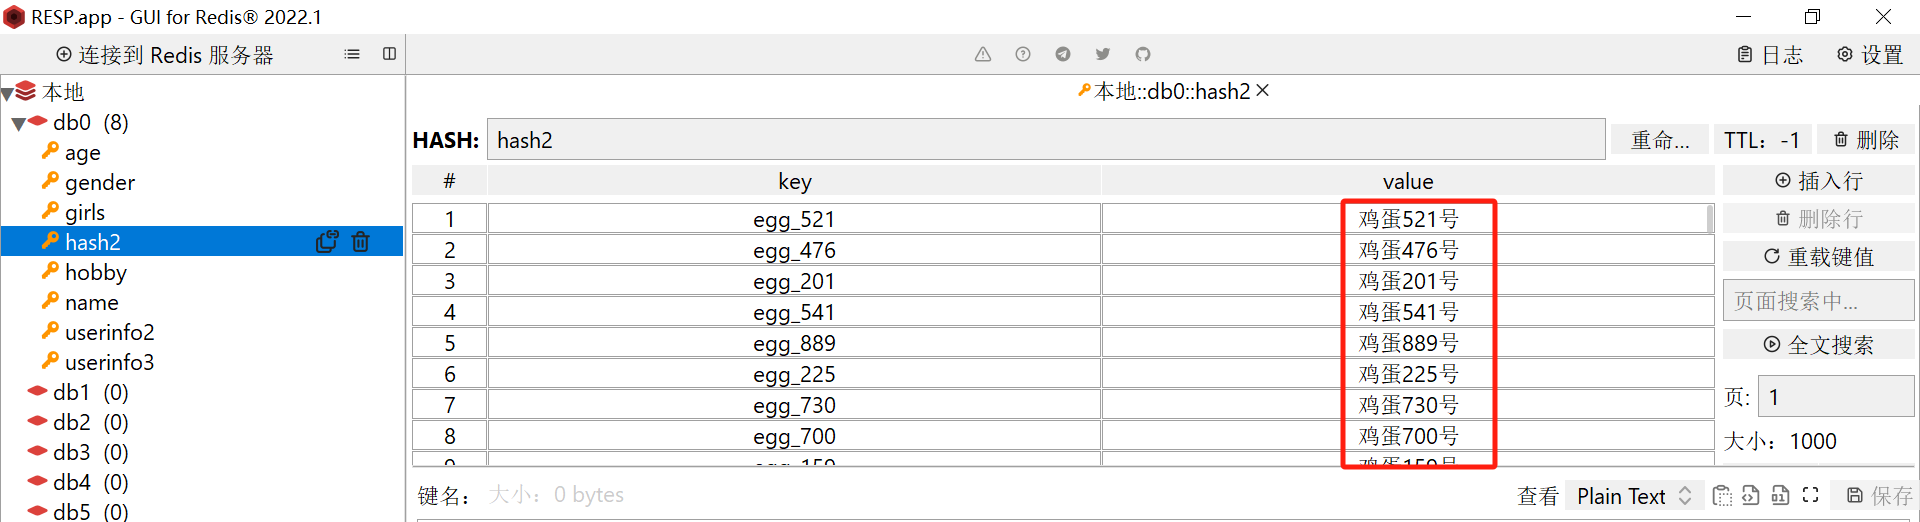Copy the hash2 key name icon
Image resolution: width=1920 pixels, height=522 pixels.
coord(327,242)
